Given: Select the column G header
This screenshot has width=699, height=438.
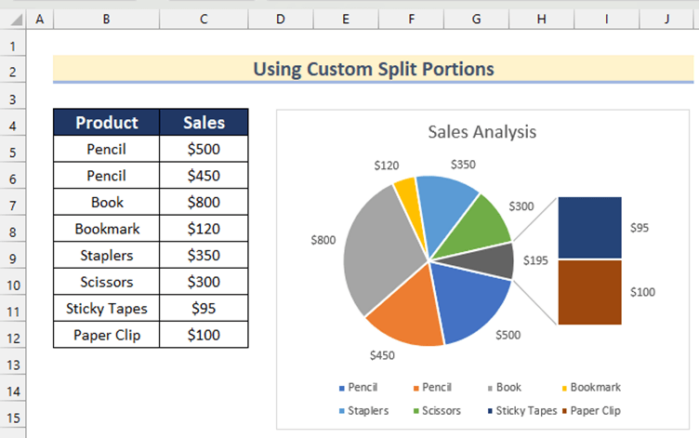Looking at the screenshot, I should [x=476, y=18].
